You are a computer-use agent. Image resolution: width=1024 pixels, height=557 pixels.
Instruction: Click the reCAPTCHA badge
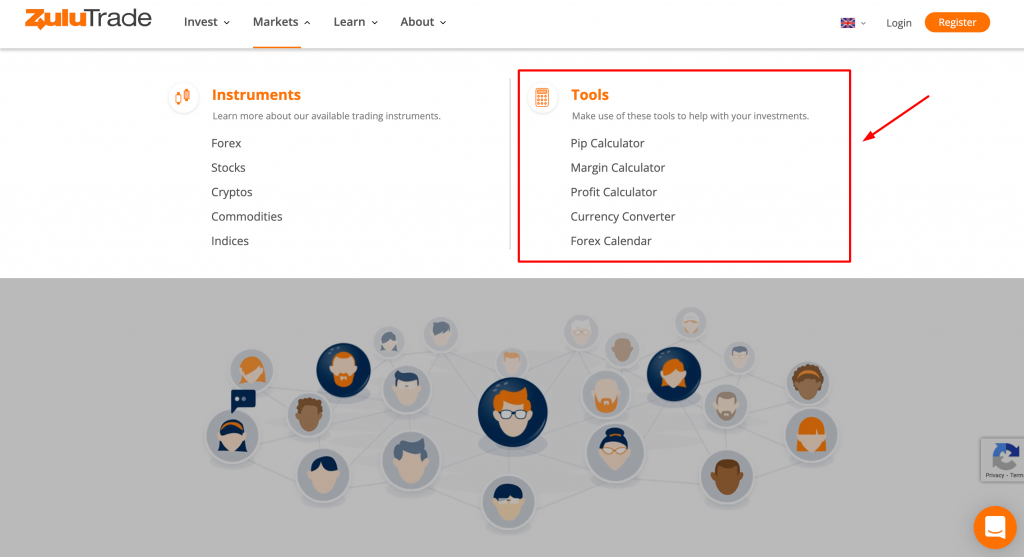(1002, 460)
